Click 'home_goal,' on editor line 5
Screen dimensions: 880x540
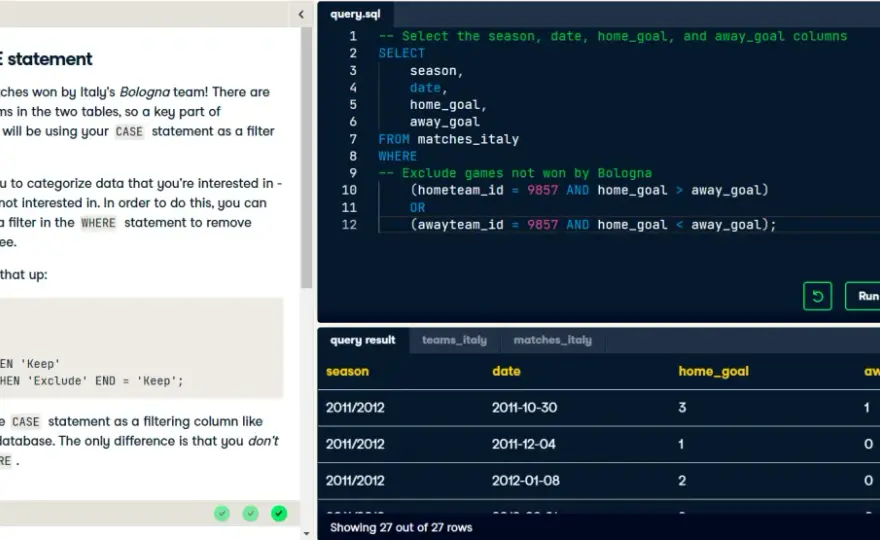[448, 105]
